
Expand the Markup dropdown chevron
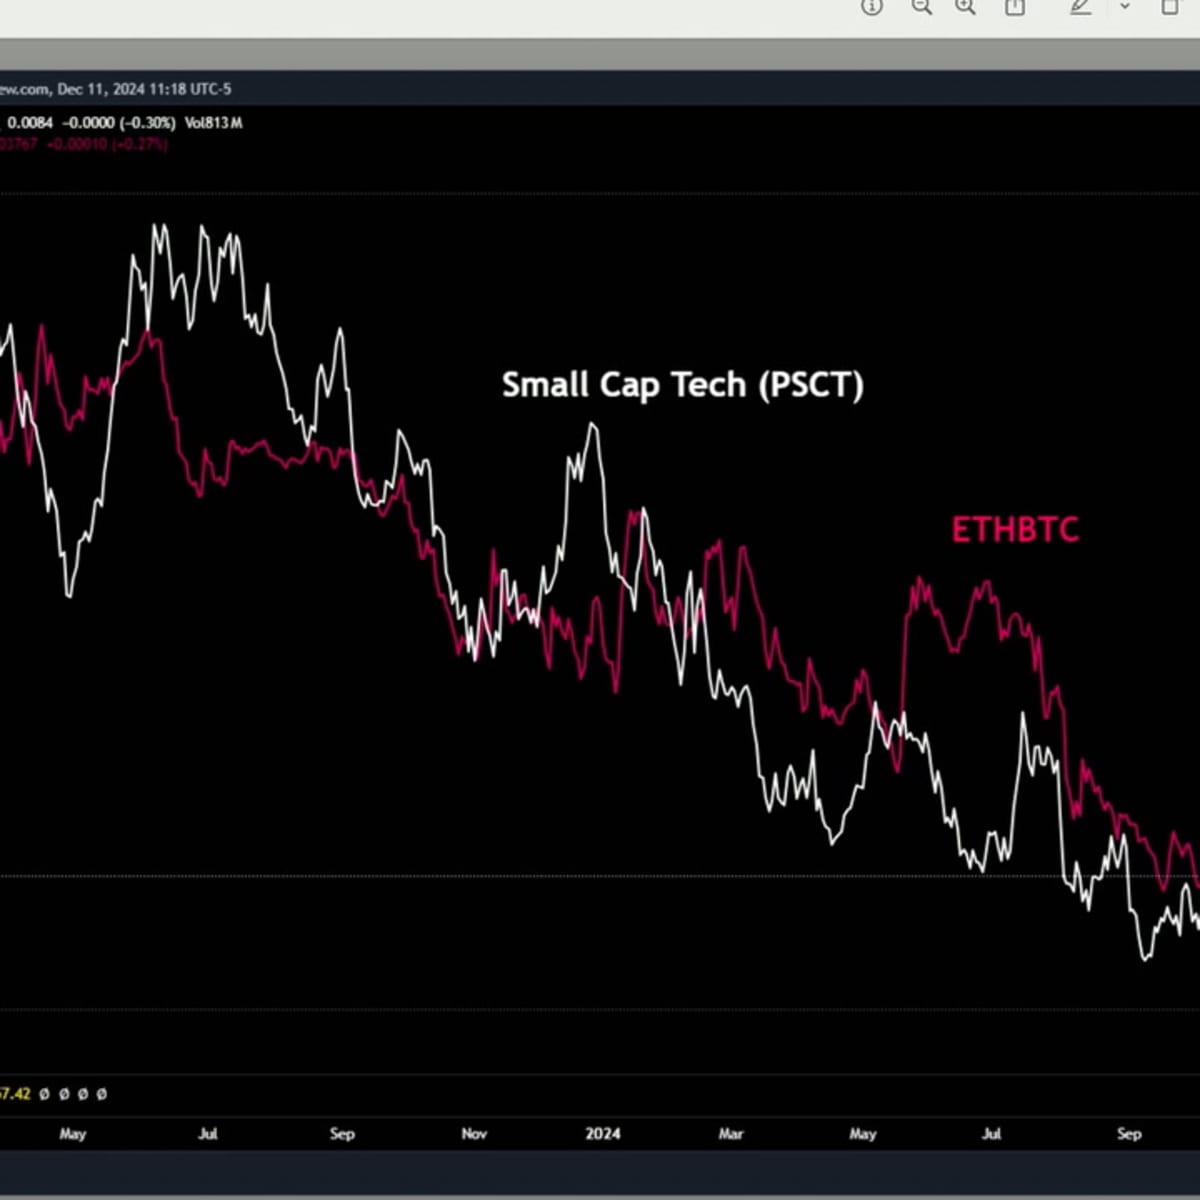click(1124, 6)
